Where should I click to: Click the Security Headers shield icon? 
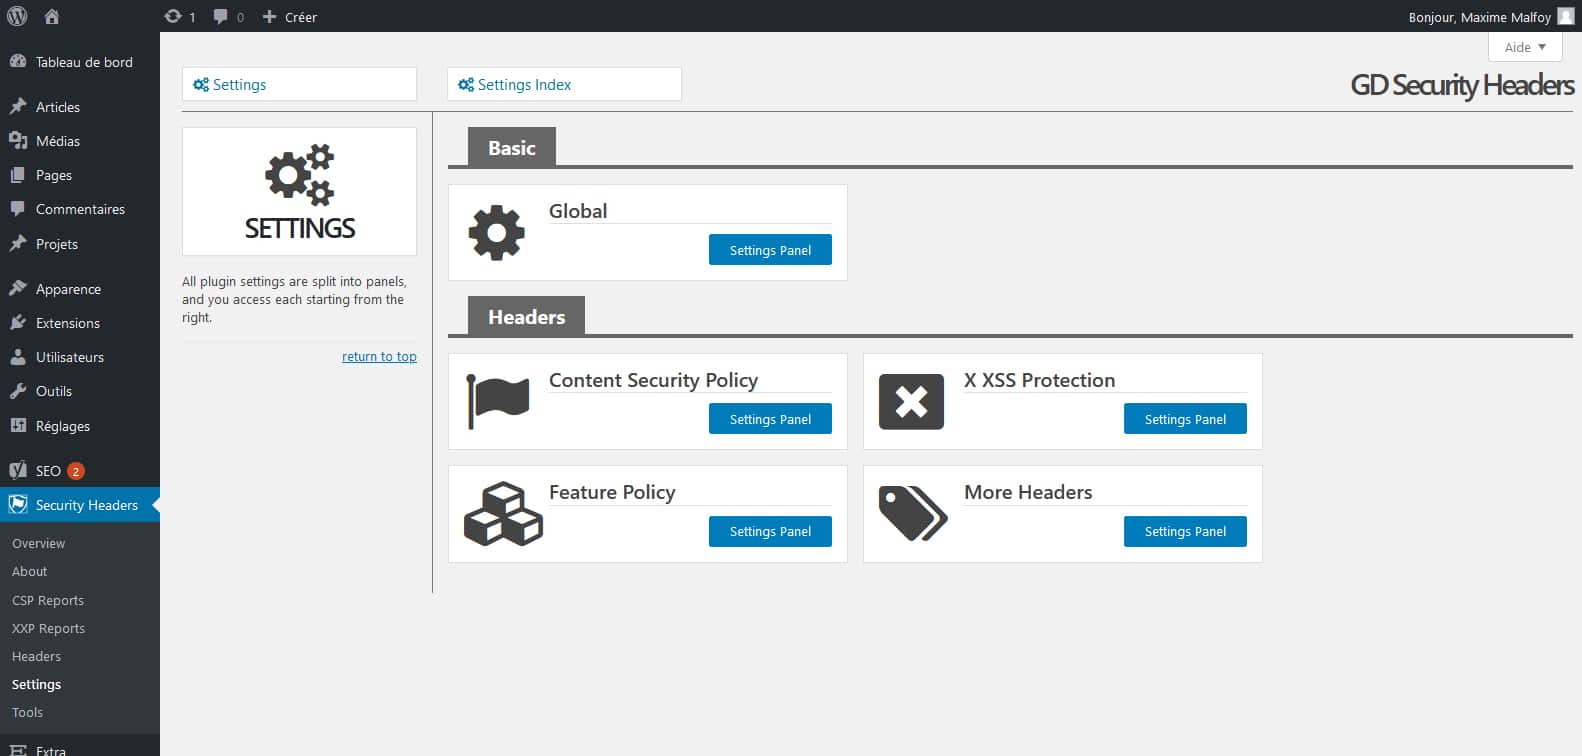[x=18, y=504]
